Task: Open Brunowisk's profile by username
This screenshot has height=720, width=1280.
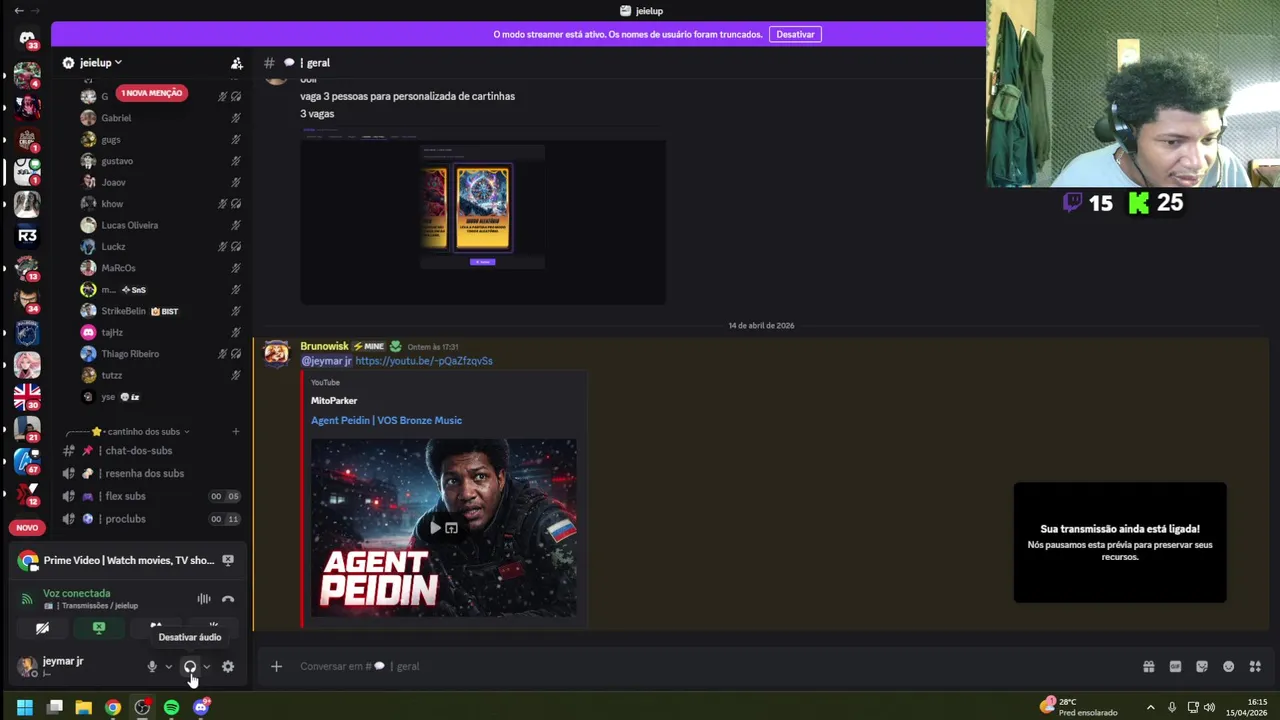Action: point(324,346)
